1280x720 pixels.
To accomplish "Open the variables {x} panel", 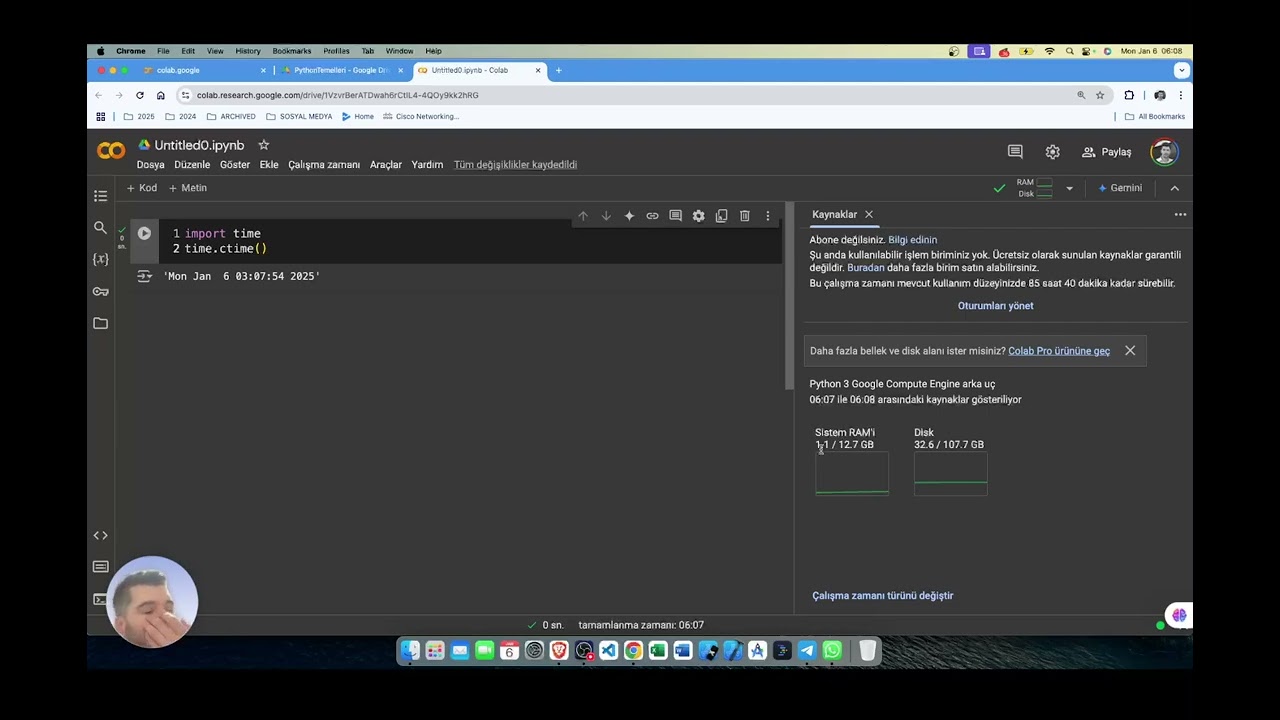I will [100, 259].
